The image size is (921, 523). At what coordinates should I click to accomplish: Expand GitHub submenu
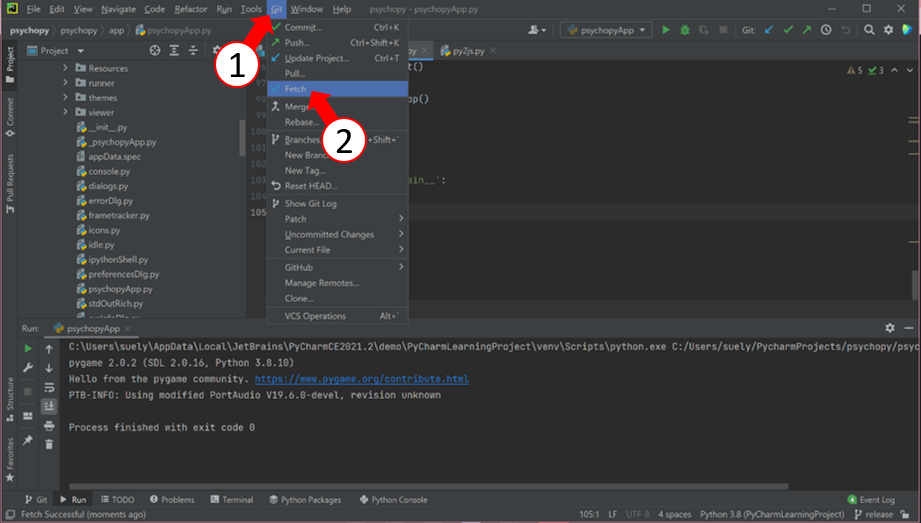338,267
